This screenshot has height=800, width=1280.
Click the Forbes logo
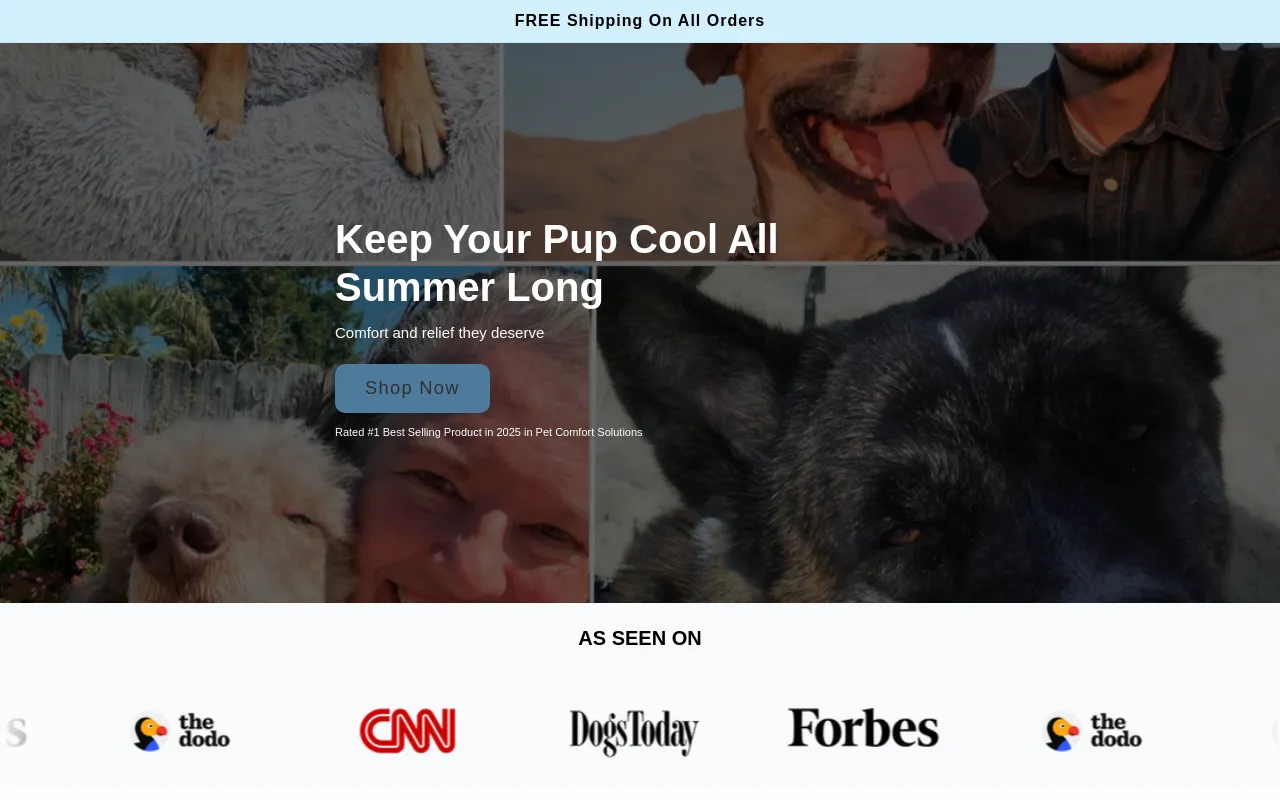[x=863, y=729]
